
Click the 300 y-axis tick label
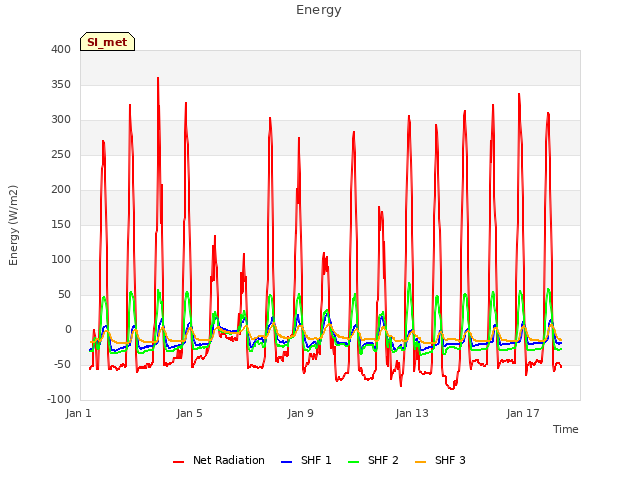pyautogui.click(x=61, y=120)
